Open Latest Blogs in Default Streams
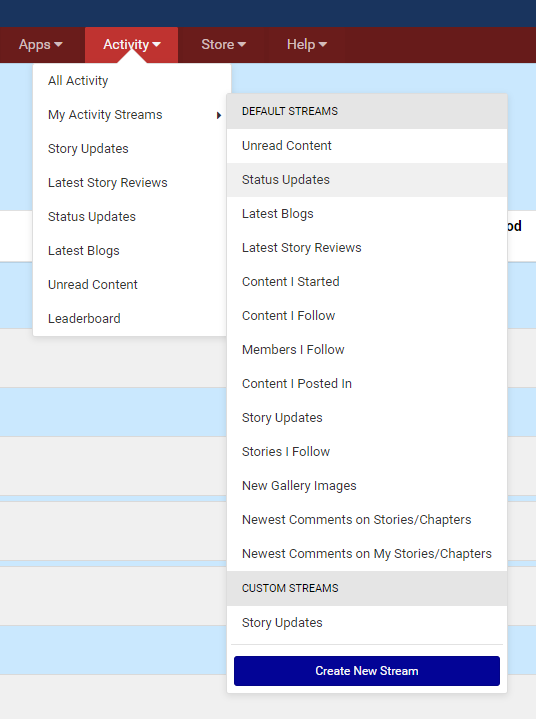Screen dimensions: 536x719 tap(367, 214)
